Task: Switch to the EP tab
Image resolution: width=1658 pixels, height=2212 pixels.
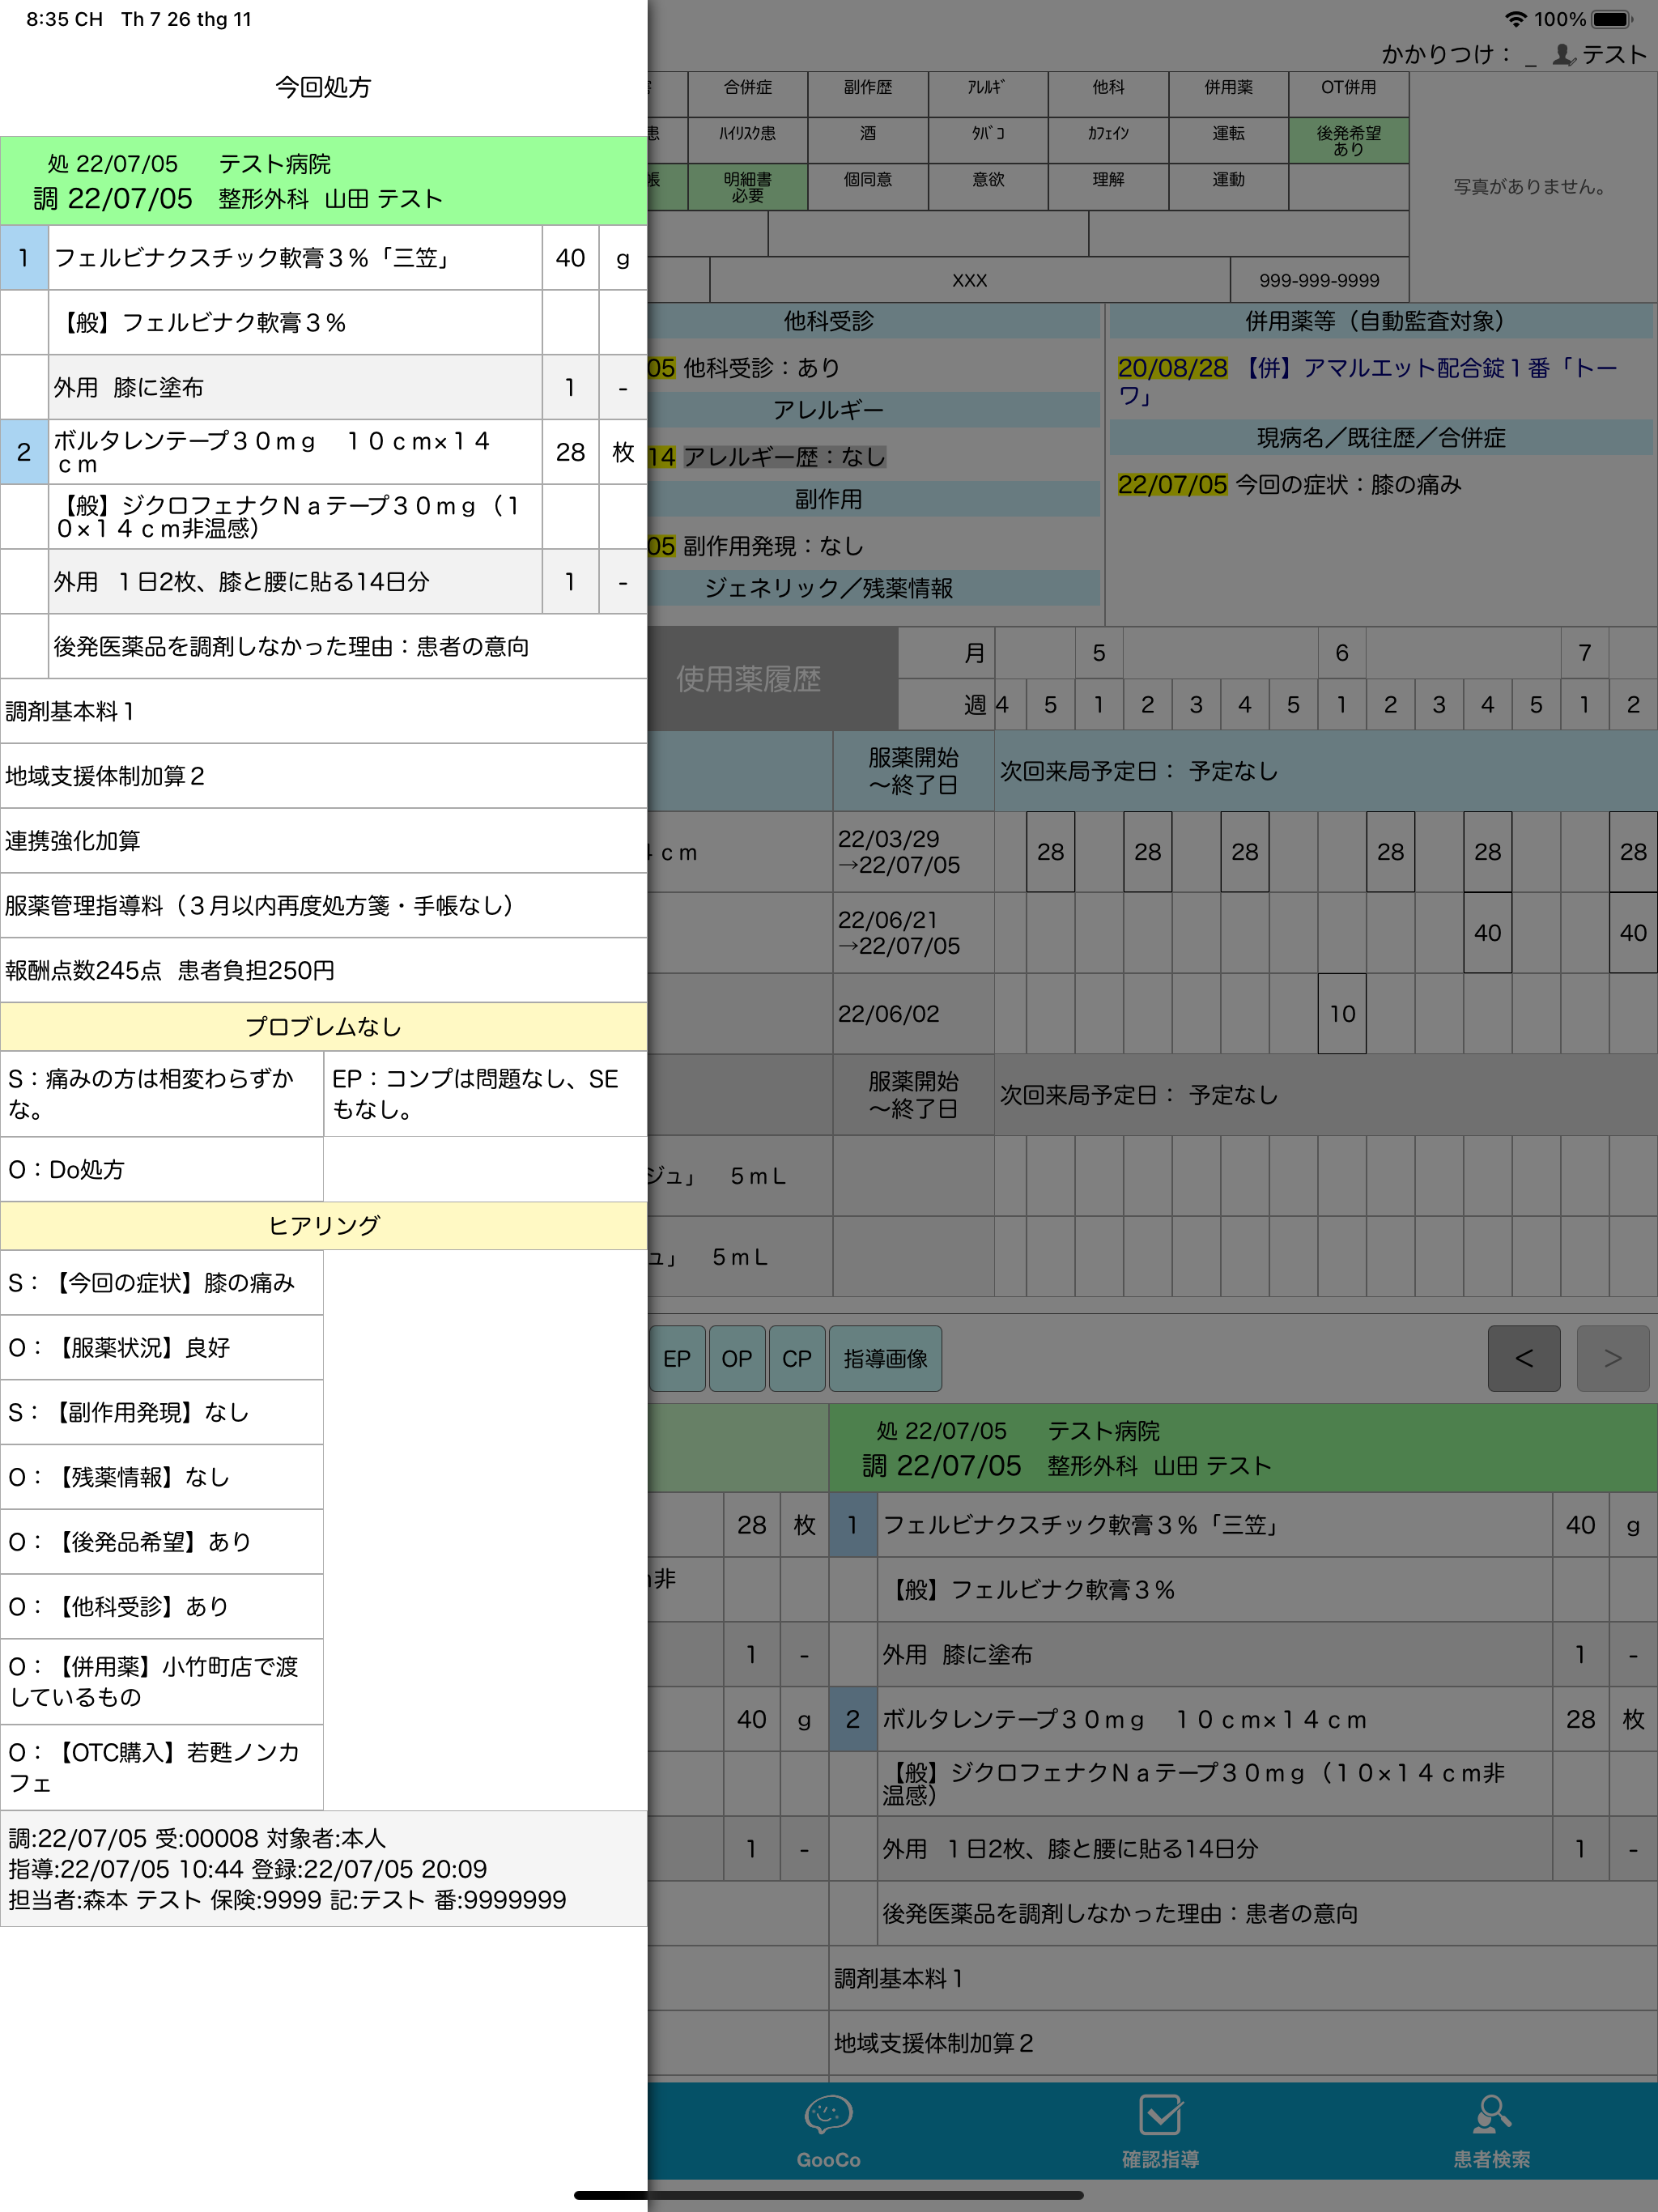Action: click(677, 1358)
